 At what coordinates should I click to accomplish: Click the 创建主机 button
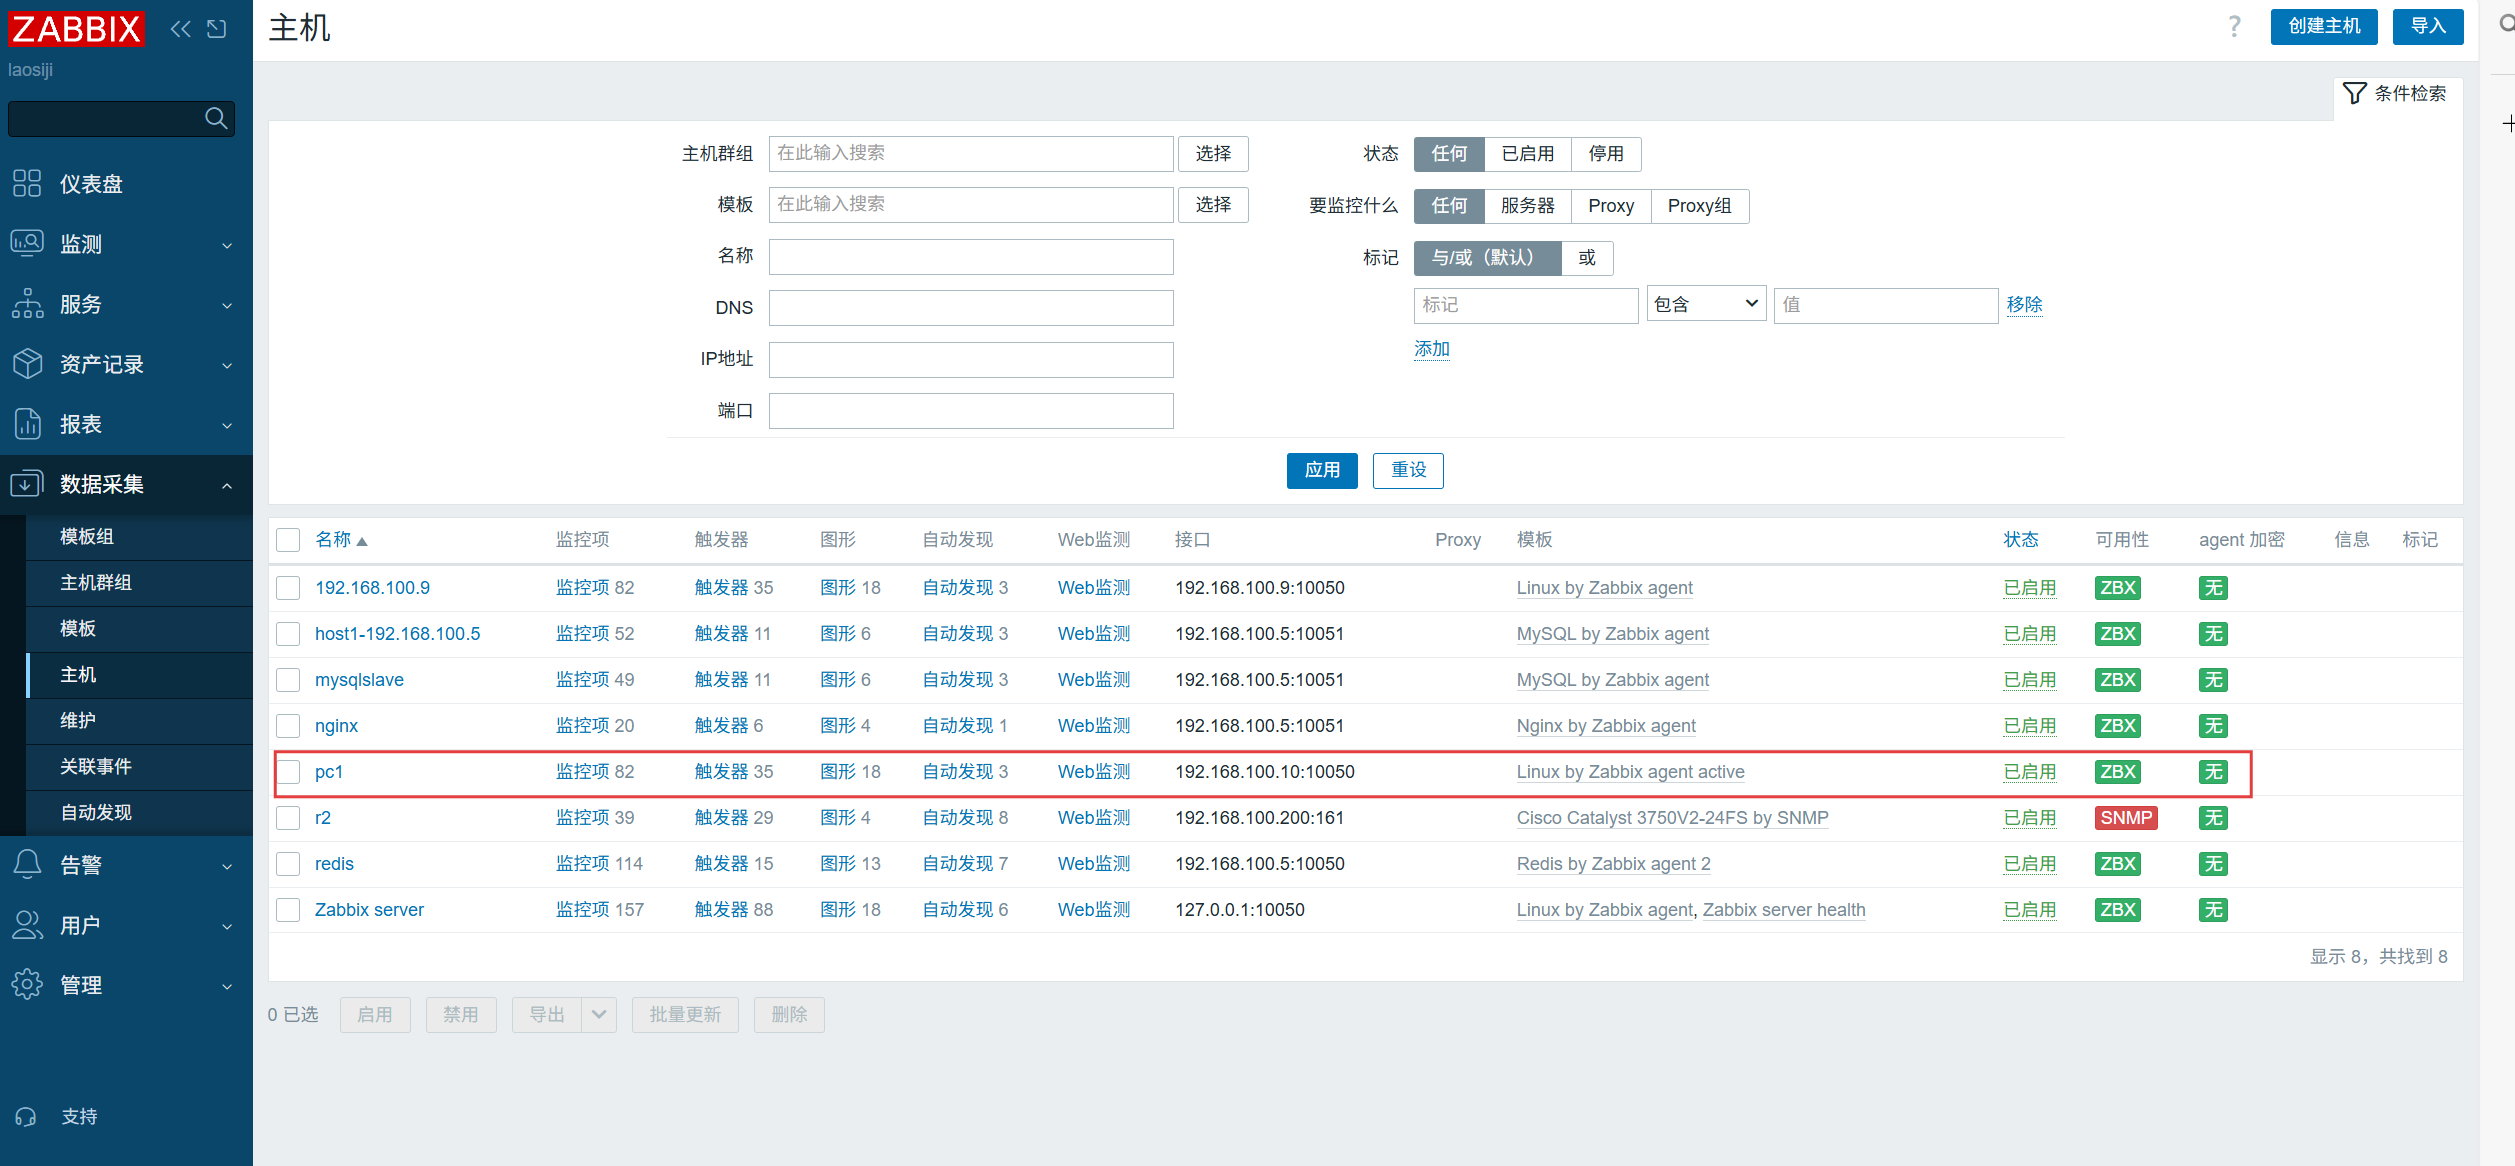coord(2324,27)
